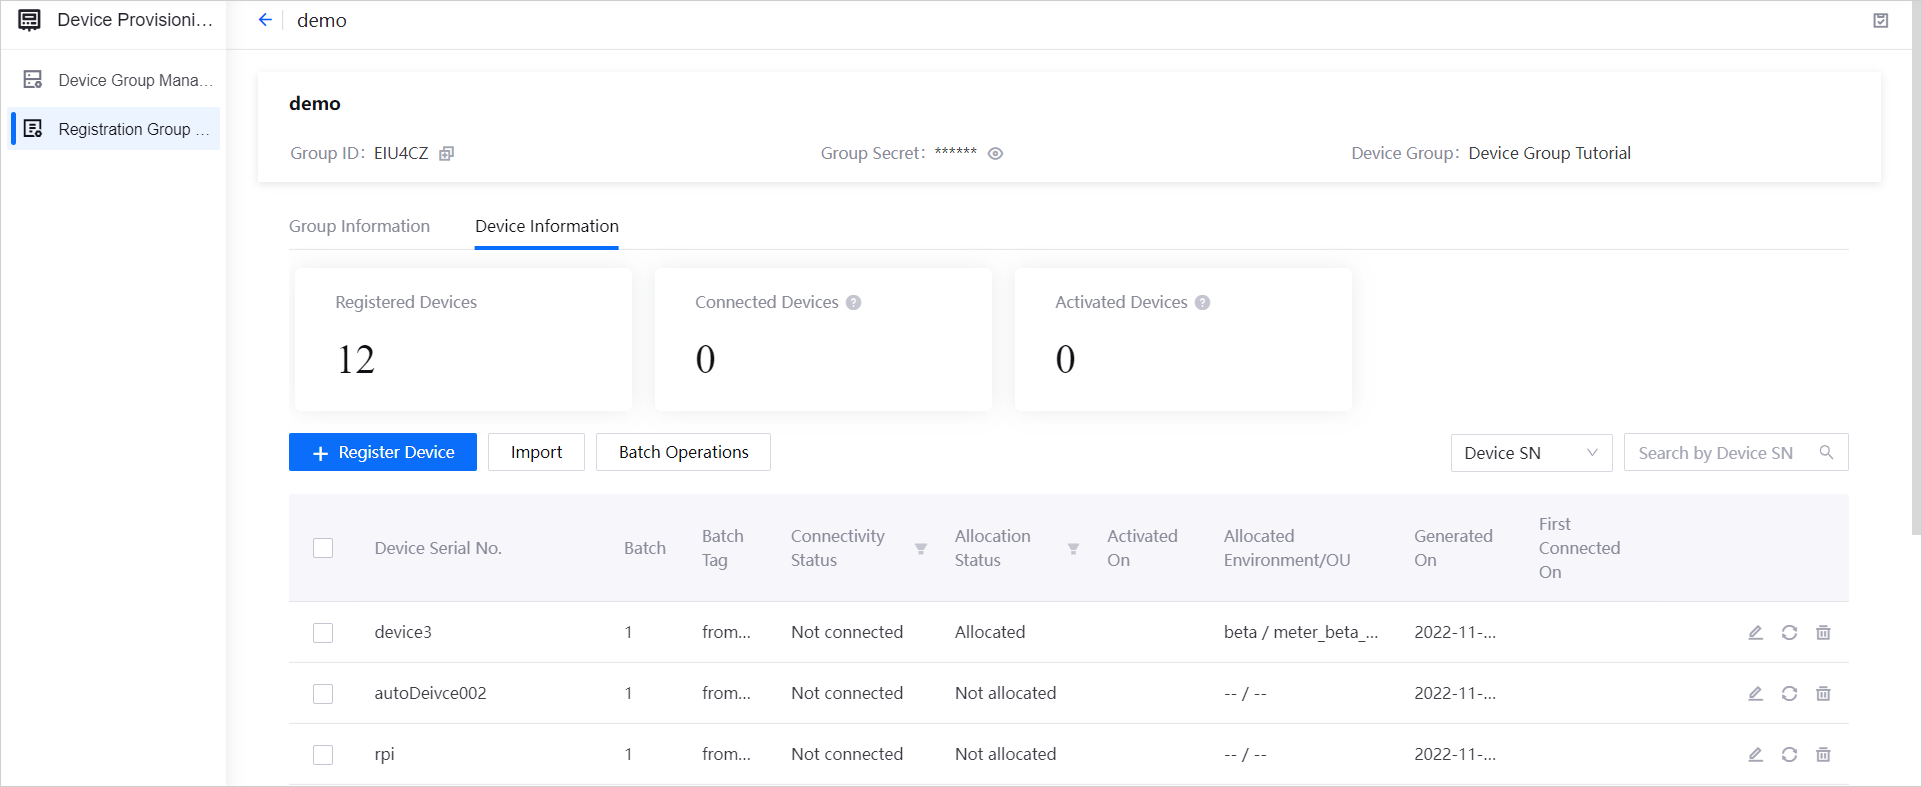Click the Generated On column header
This screenshot has height=787, width=1922.
pyautogui.click(x=1453, y=548)
